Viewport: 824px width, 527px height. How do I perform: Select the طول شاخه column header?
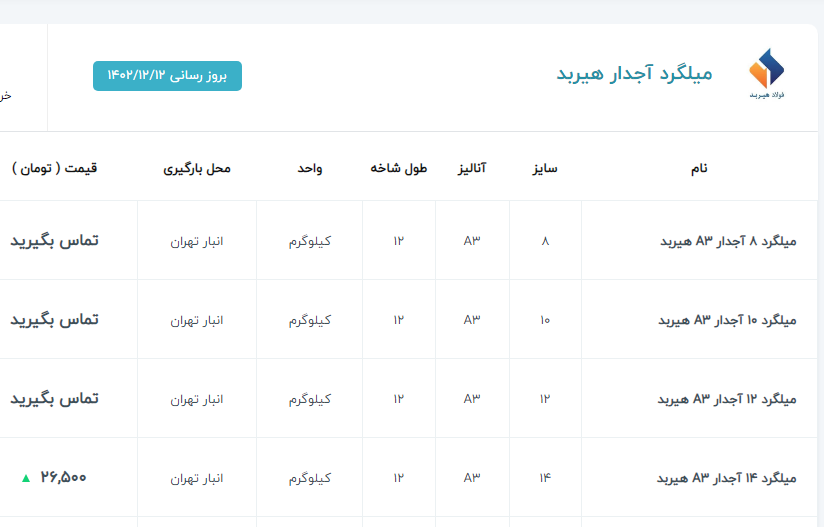(399, 168)
